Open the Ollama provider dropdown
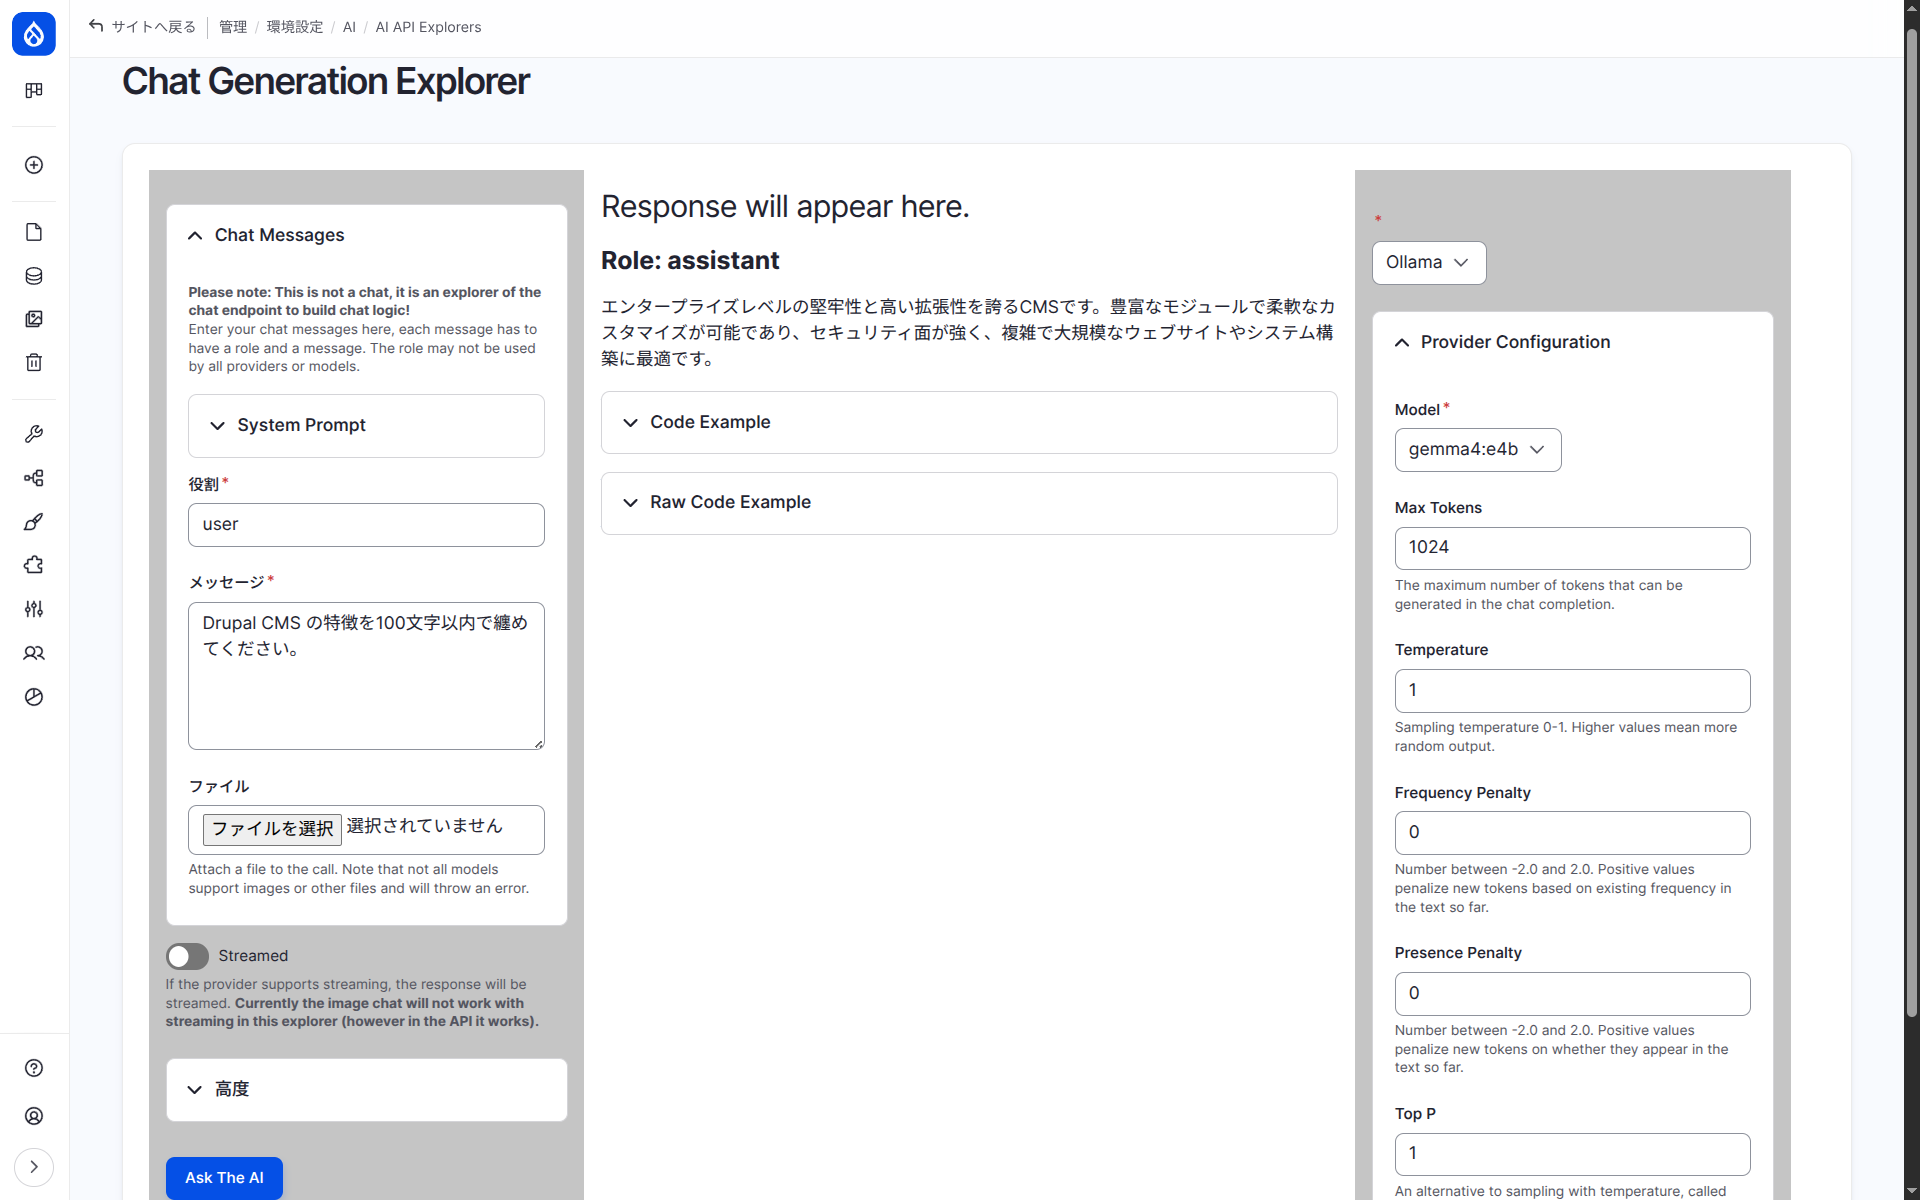This screenshot has width=1920, height=1200. pyautogui.click(x=1428, y=263)
